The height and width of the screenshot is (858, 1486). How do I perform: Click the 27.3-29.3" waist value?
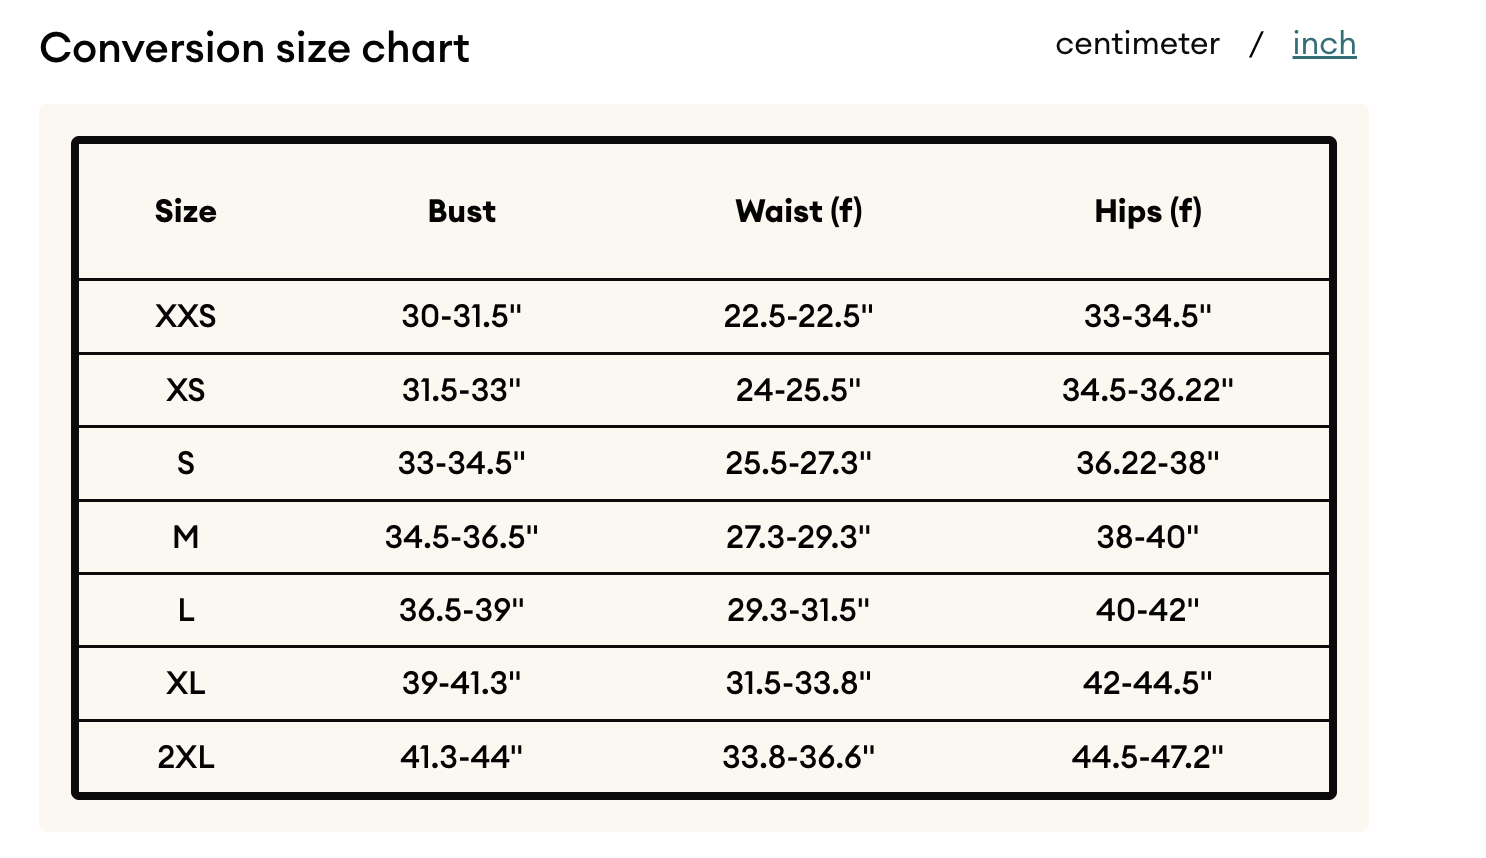[799, 537]
